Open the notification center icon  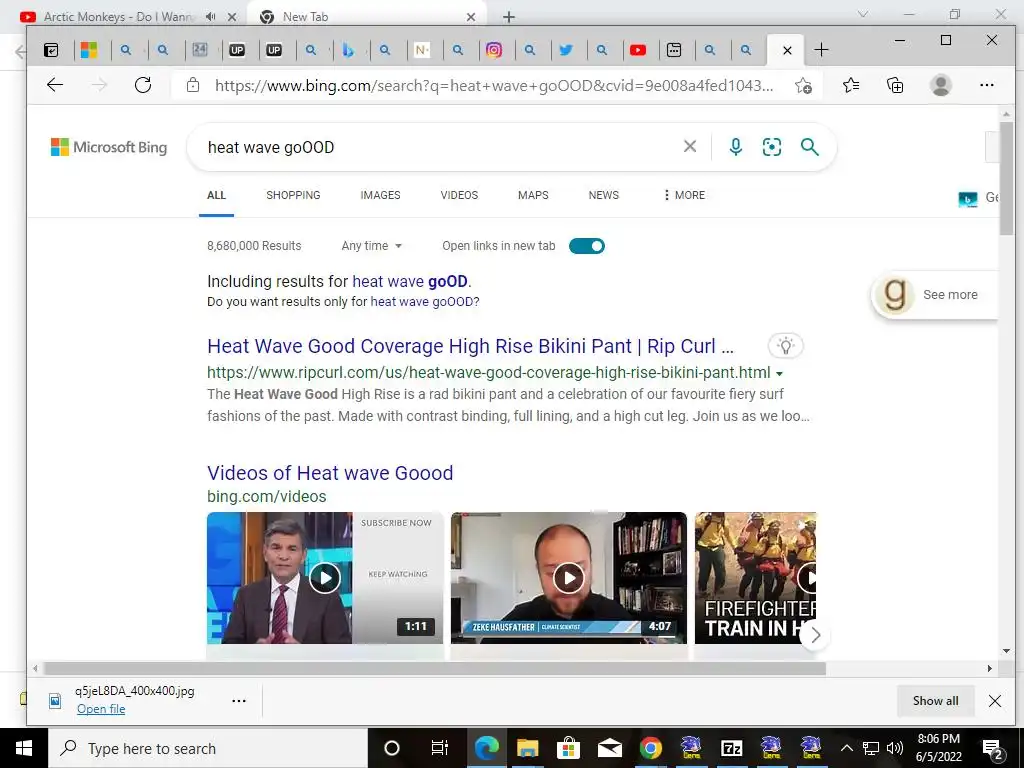[x=991, y=749]
